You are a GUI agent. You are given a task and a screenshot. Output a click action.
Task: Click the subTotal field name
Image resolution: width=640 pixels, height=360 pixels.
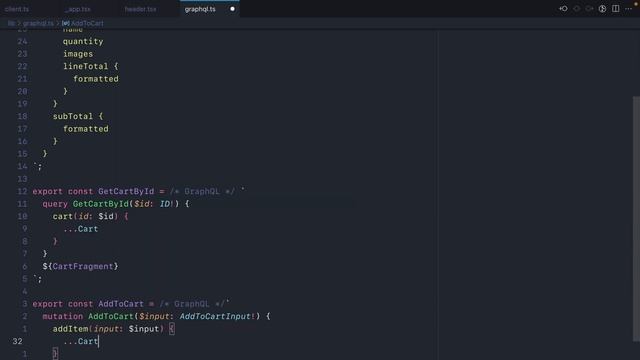click(x=73, y=116)
